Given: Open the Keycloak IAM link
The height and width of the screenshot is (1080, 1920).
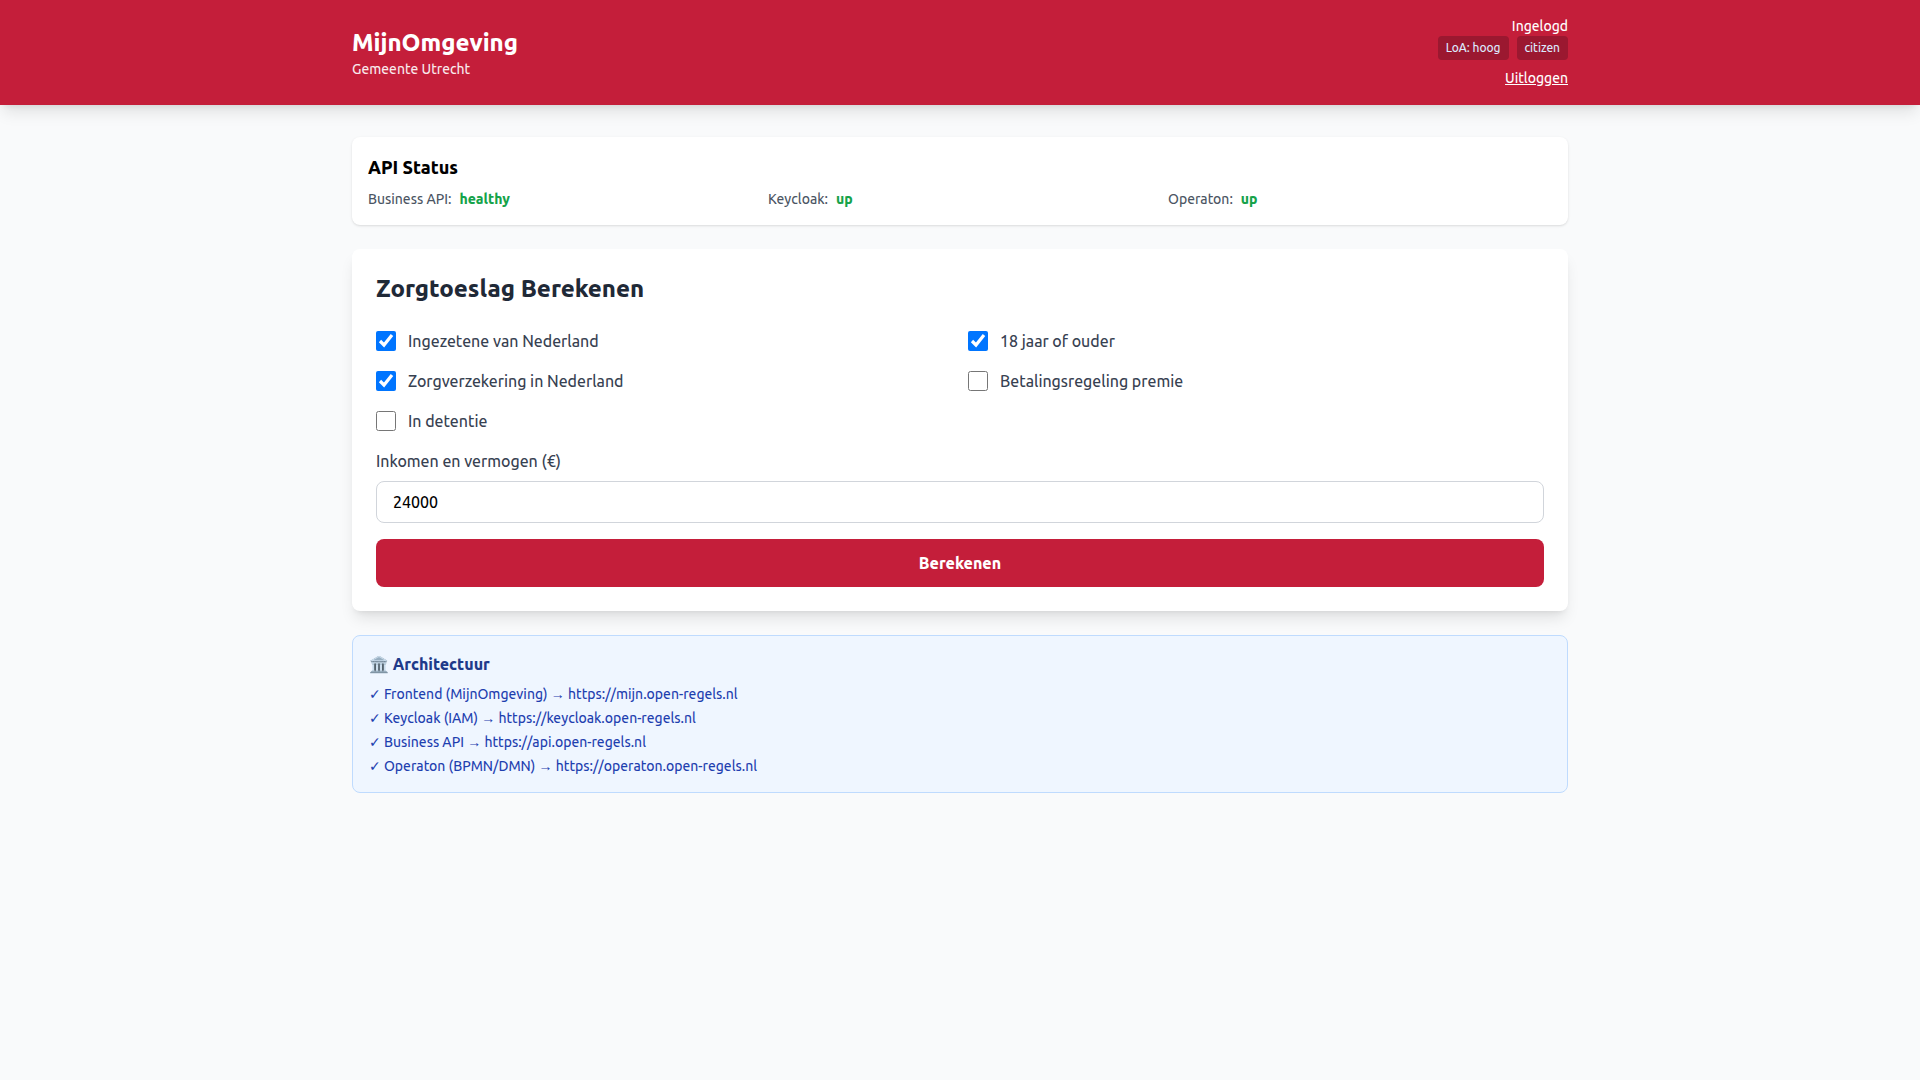Looking at the screenshot, I should point(597,718).
